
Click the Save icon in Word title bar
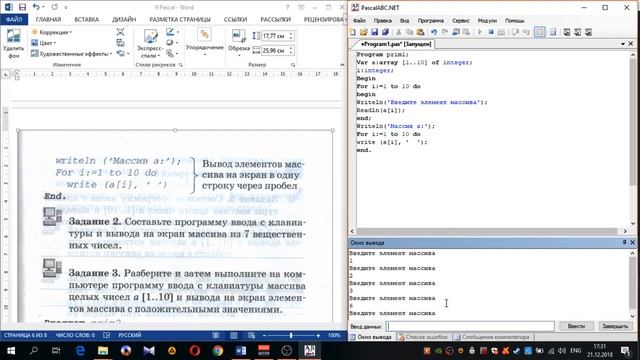point(22,7)
